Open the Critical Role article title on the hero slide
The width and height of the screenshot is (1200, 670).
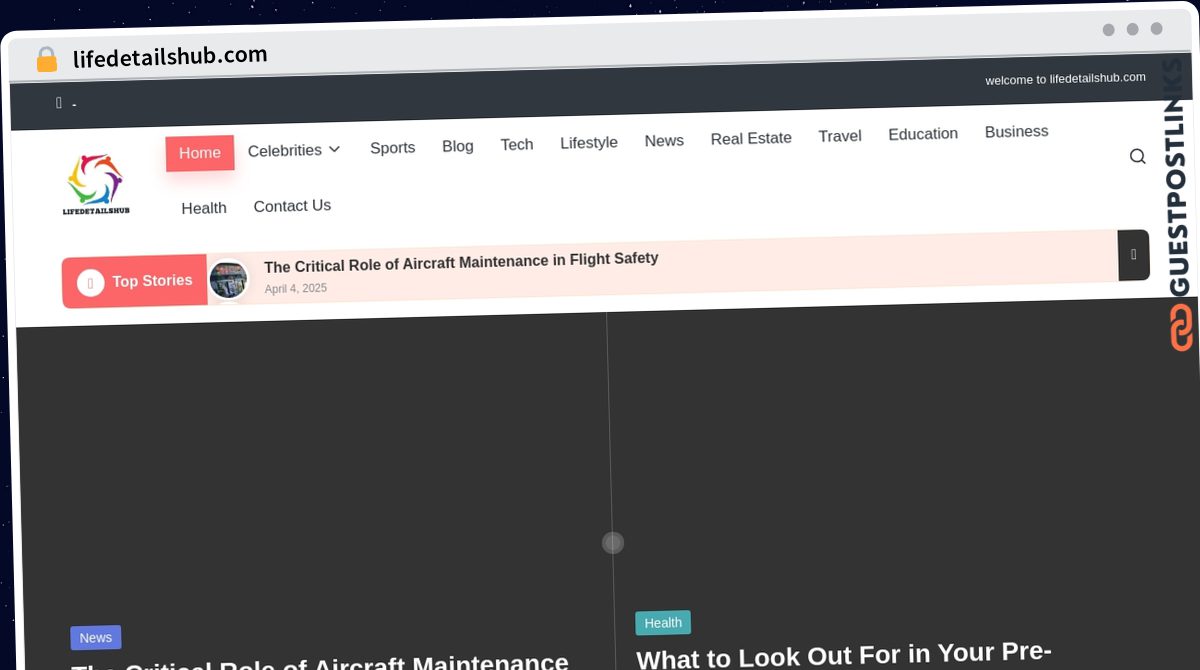click(x=320, y=664)
